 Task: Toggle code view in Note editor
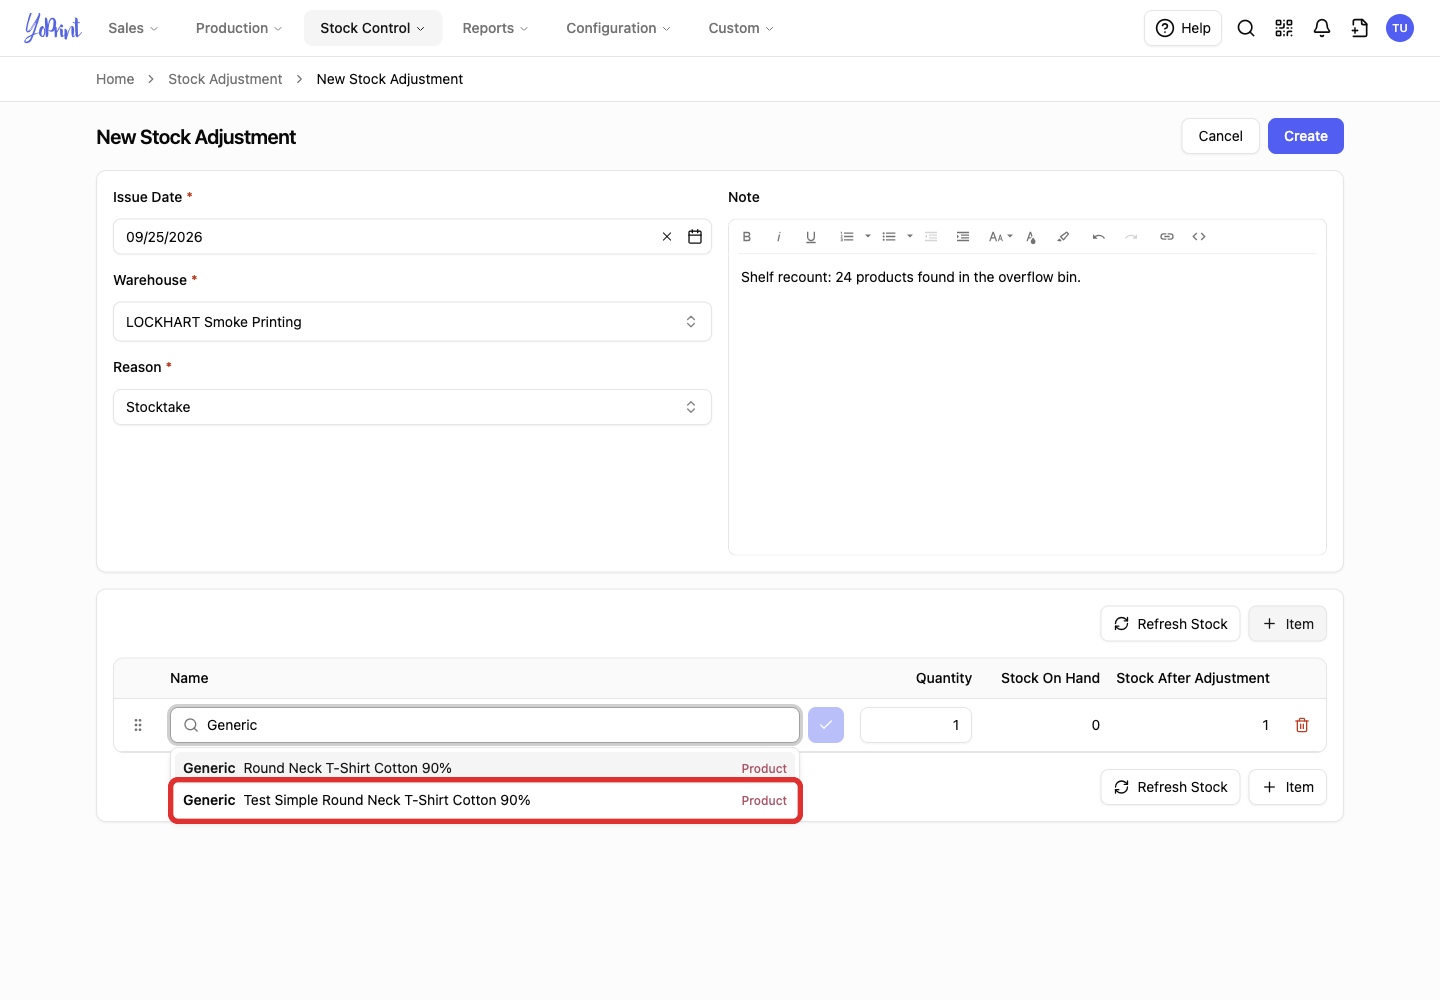[1199, 237]
